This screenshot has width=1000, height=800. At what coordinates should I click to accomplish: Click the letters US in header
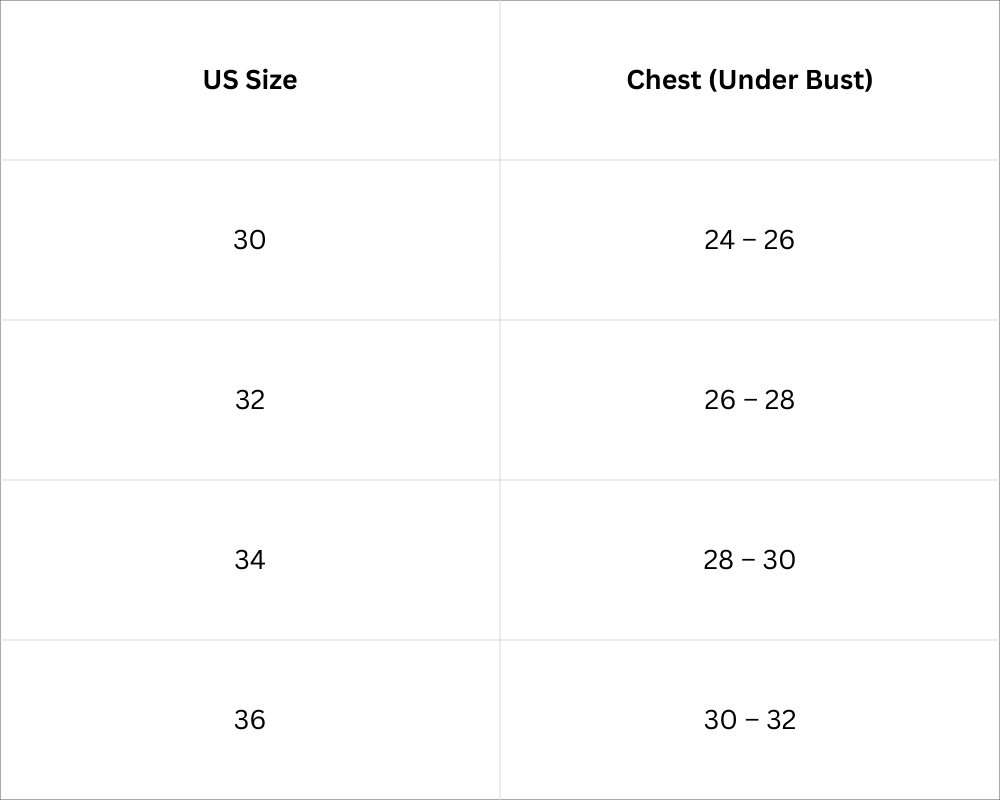[x=221, y=80]
